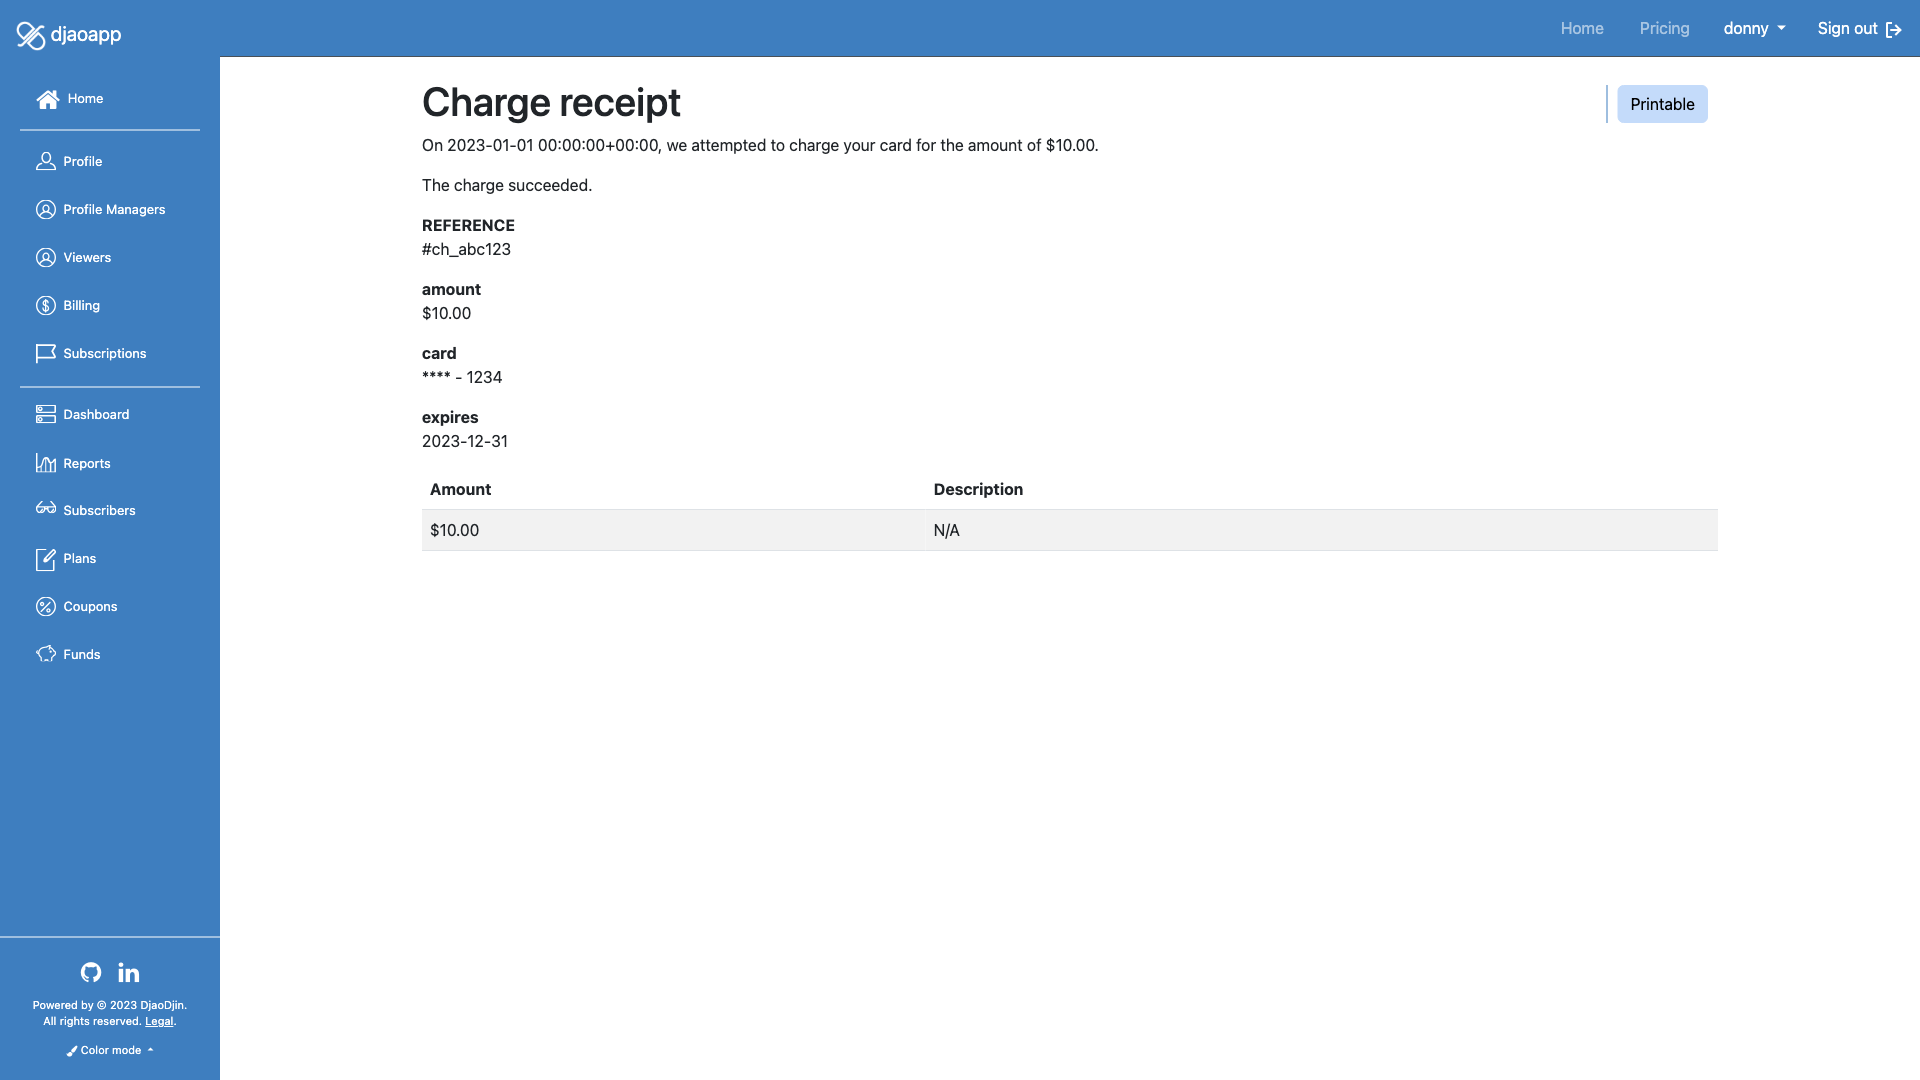Screen dimensions: 1920x1080
Task: Open Viewers link in sidebar
Action: pos(87,257)
